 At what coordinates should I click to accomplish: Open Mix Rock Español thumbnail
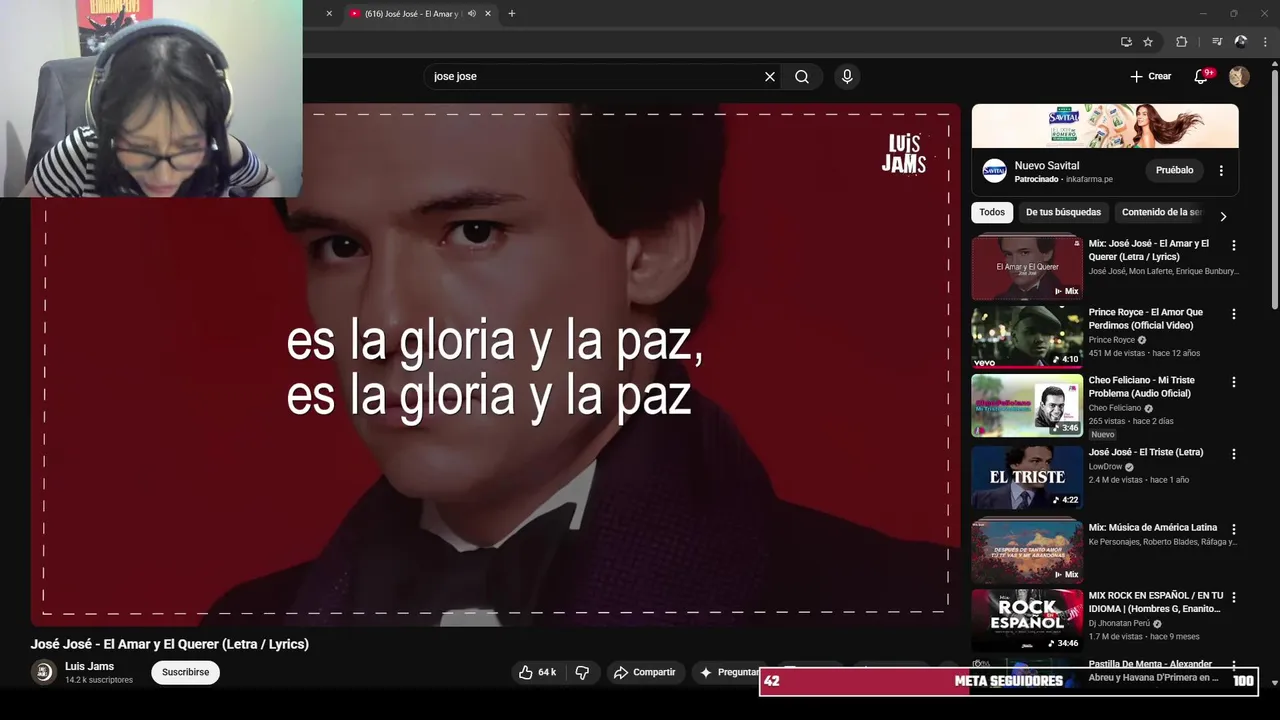tap(1027, 620)
